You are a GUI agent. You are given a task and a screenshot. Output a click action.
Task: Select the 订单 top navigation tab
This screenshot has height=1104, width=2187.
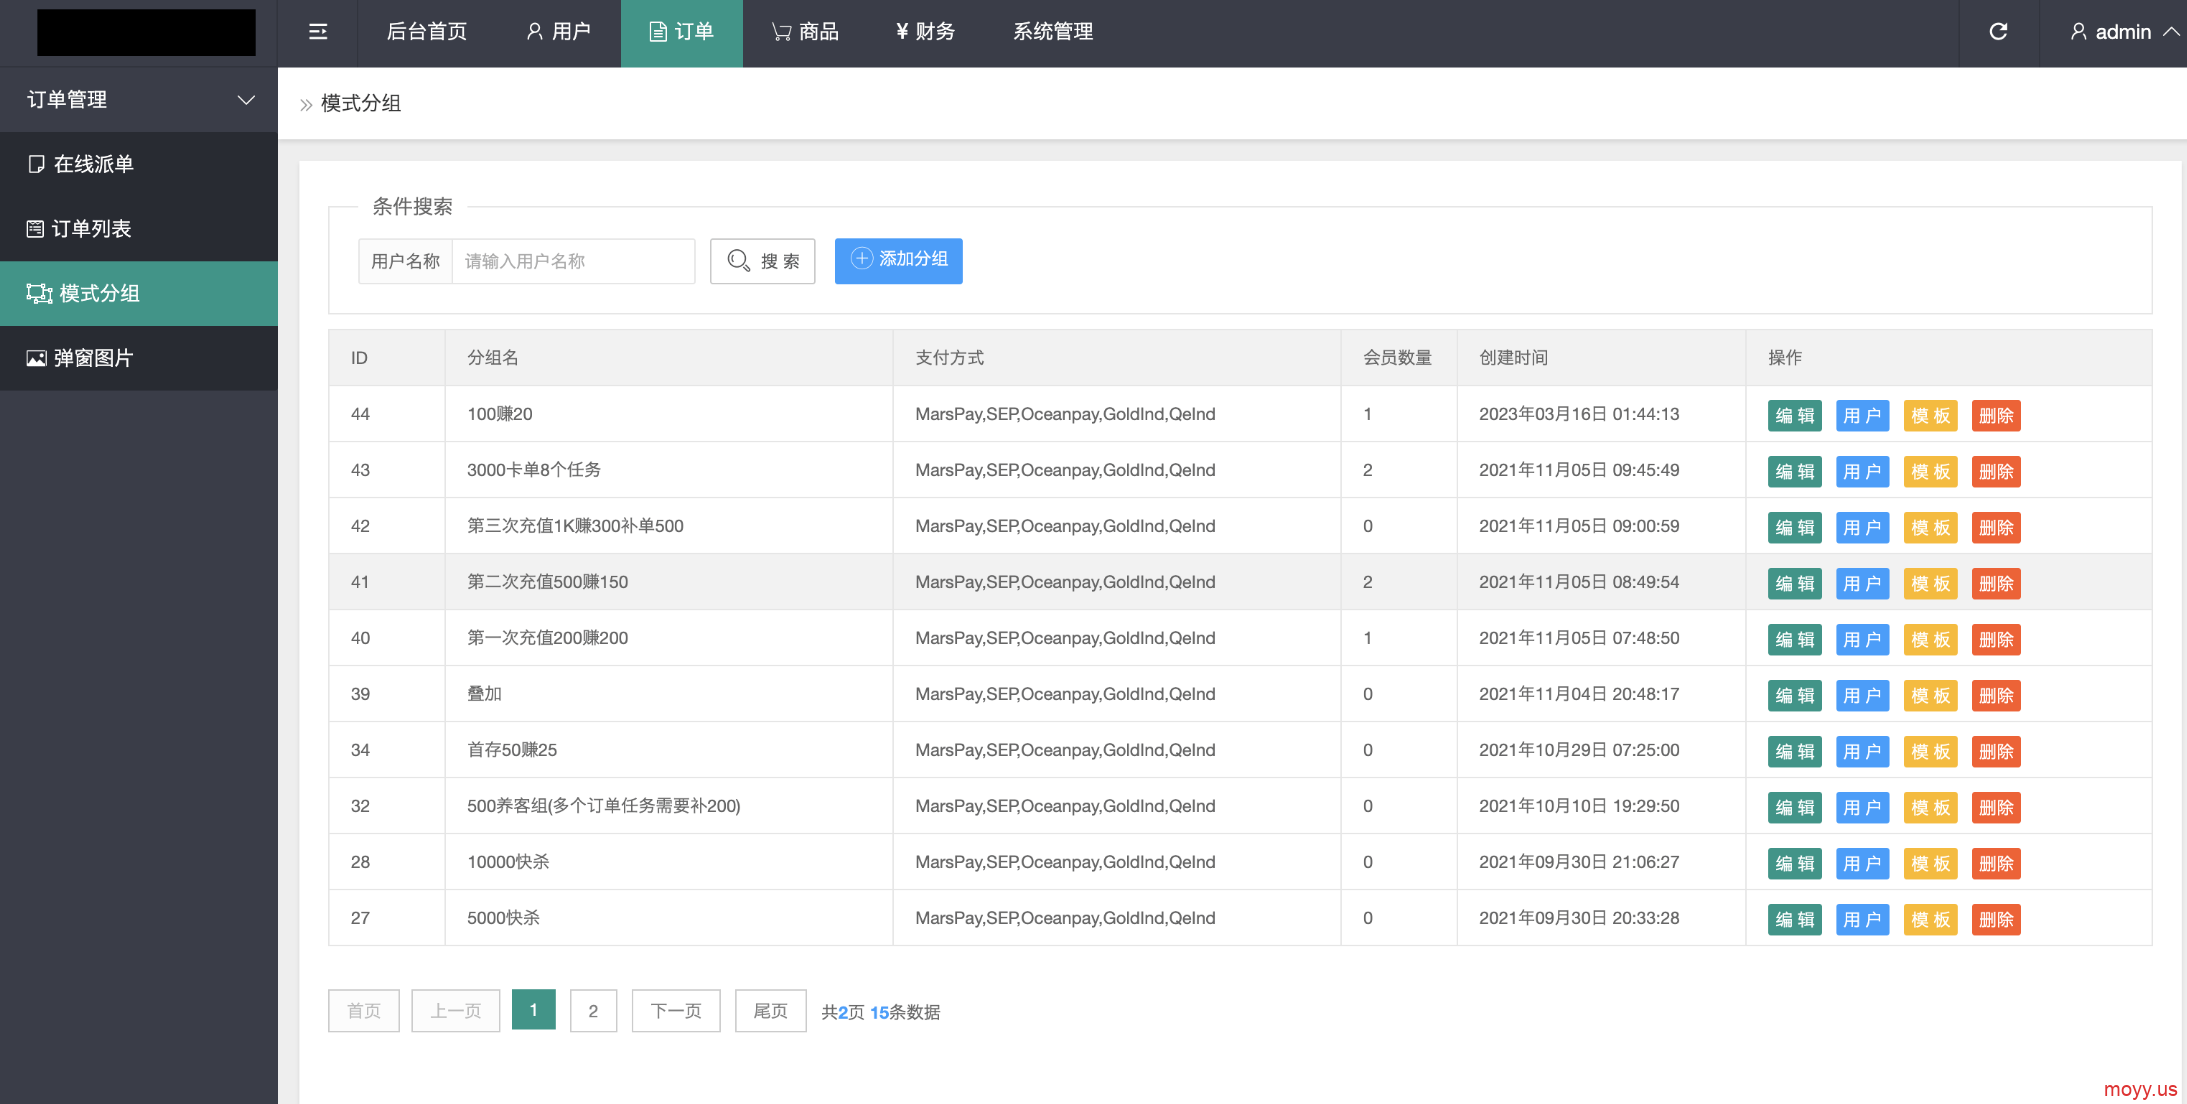tap(681, 33)
